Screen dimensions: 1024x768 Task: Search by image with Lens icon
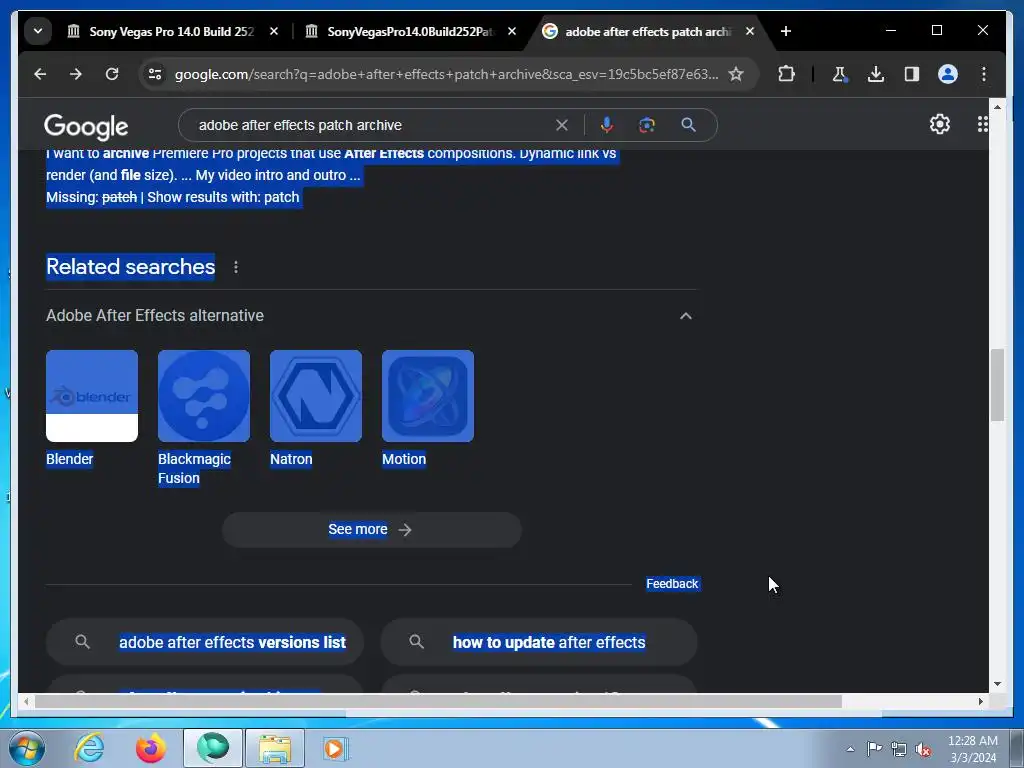647,125
